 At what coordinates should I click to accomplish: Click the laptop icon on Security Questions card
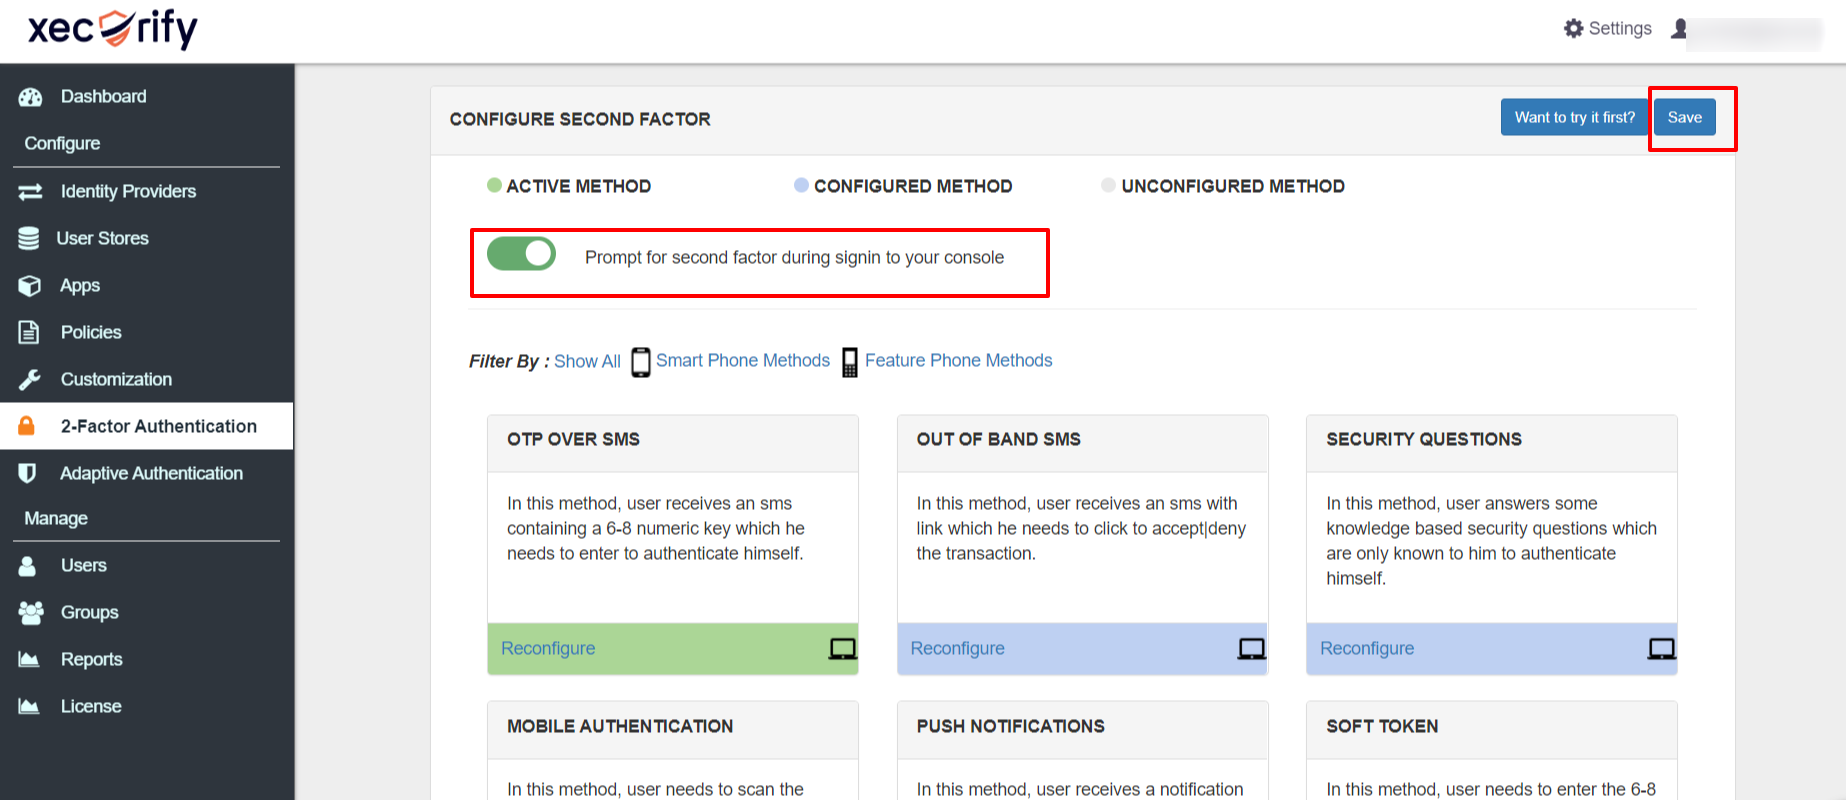[1662, 649]
